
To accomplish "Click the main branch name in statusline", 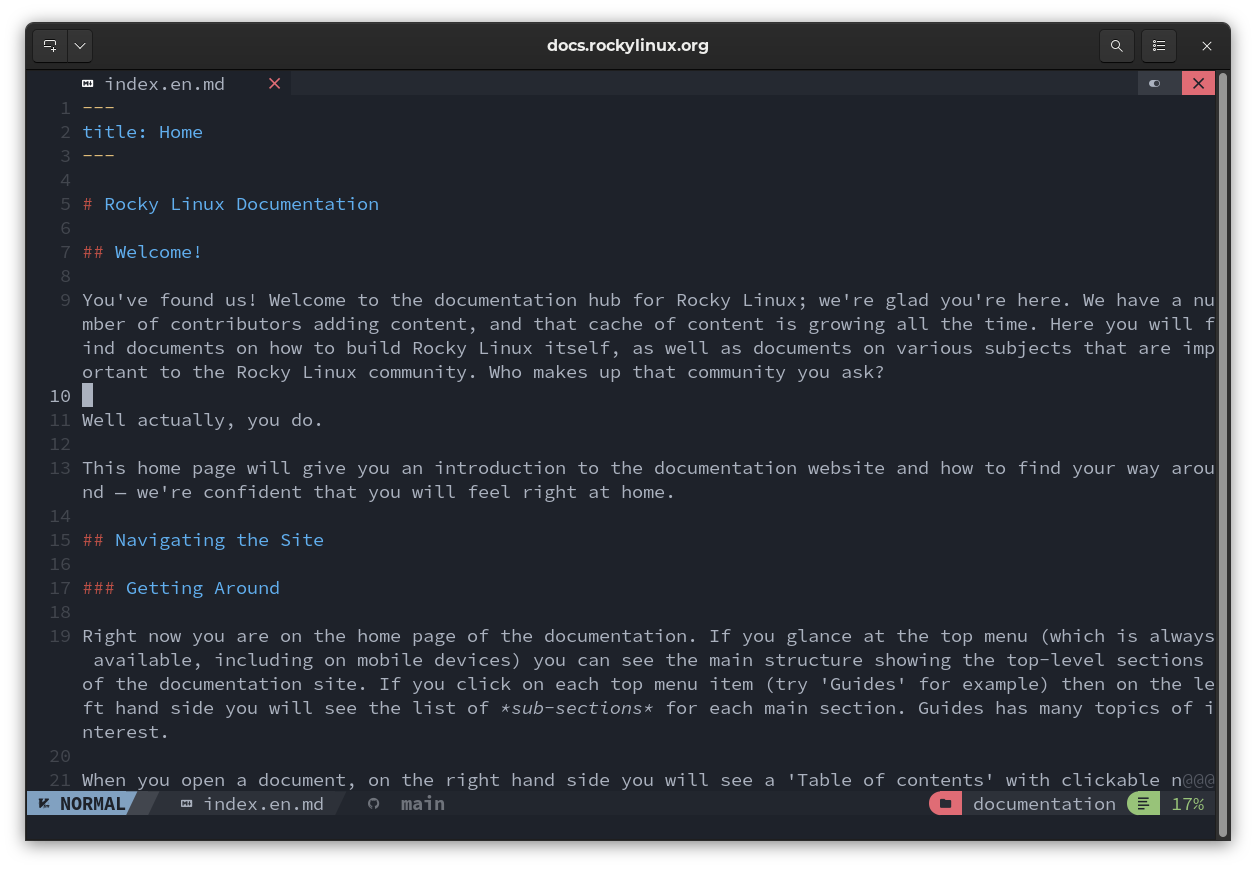I will point(423,803).
